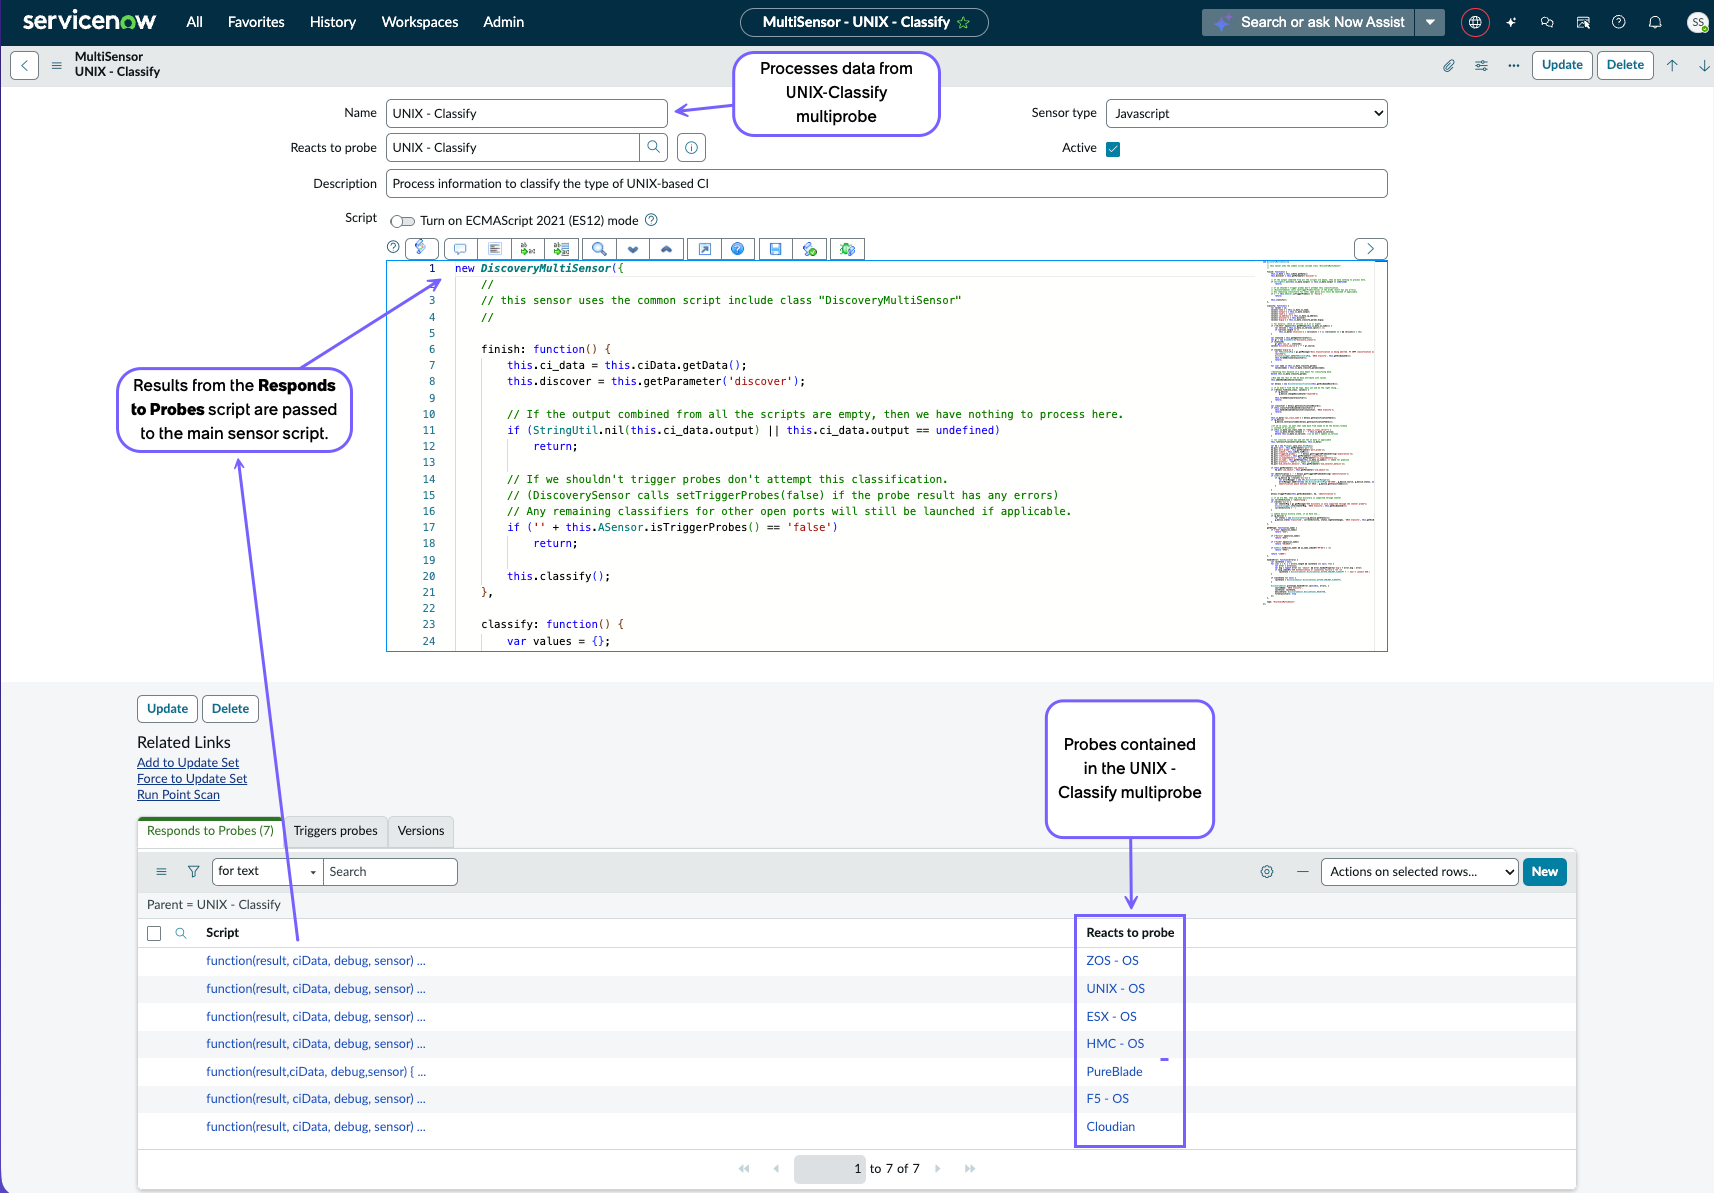Click the replace all icon
The width and height of the screenshot is (1714, 1193).
pos(562,249)
